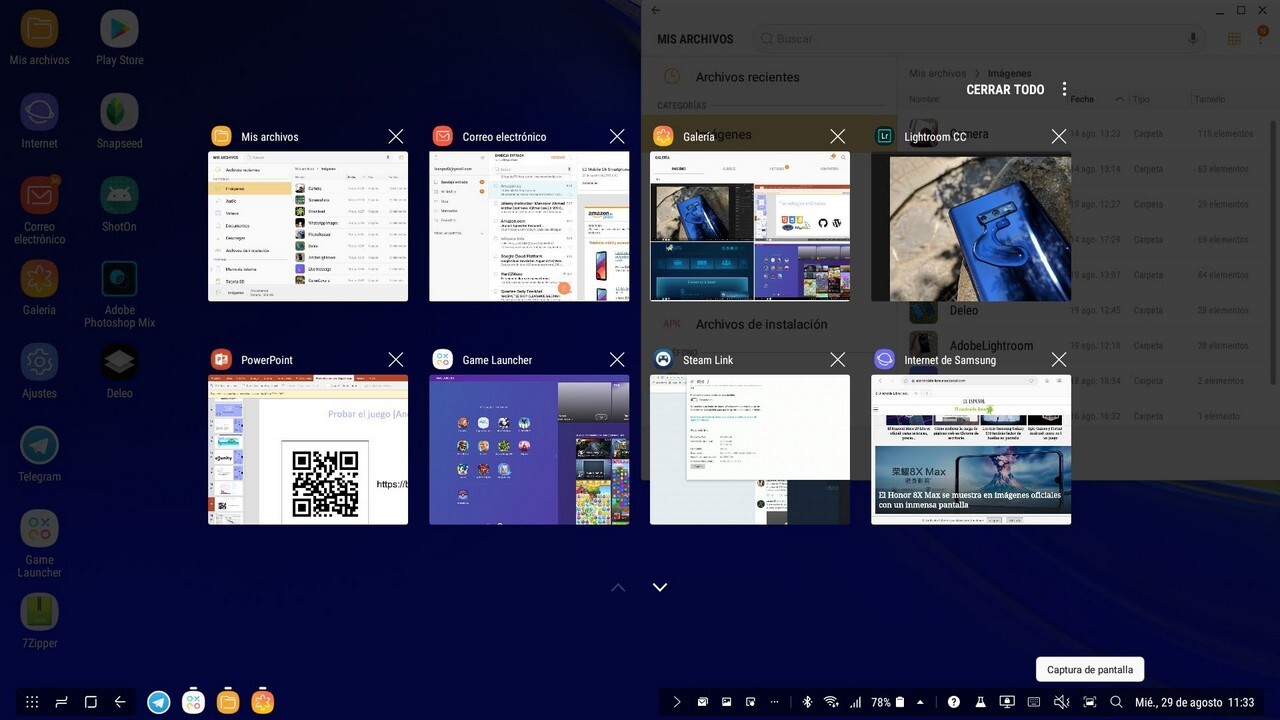Click the Captura de pantalla screenshot icon

1090,702
